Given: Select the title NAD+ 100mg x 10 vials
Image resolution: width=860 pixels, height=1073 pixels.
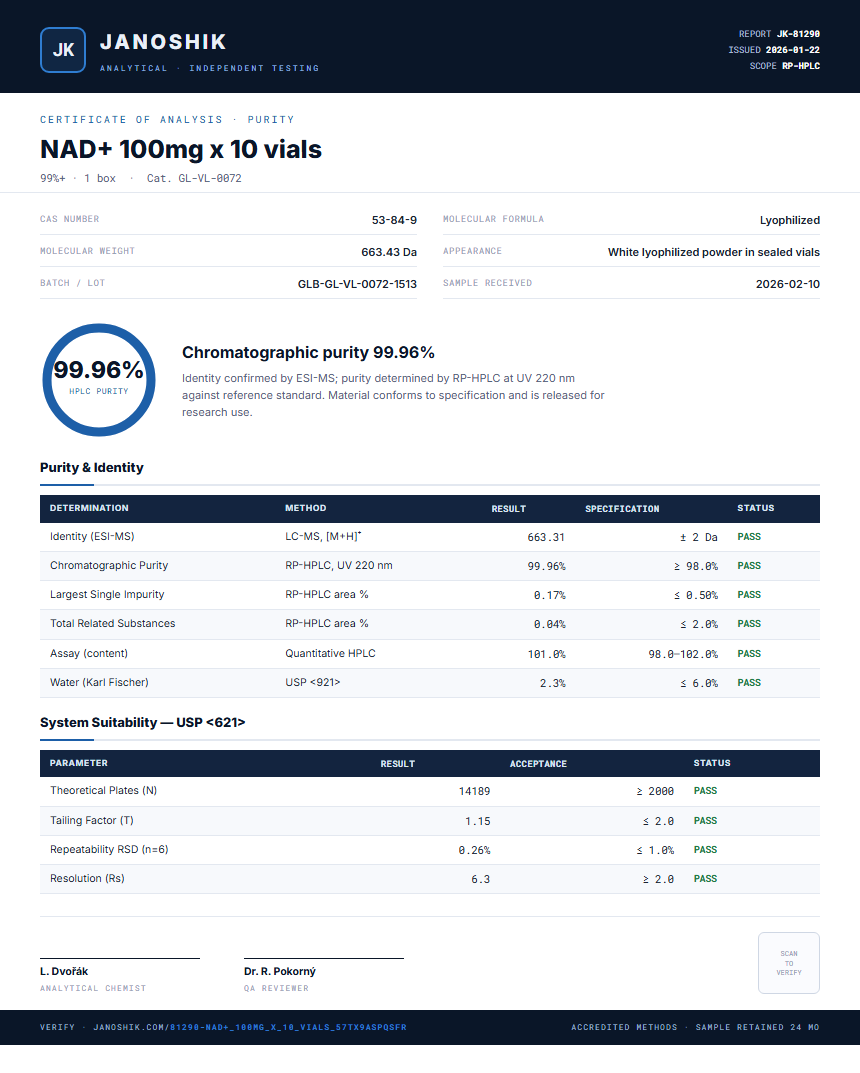Looking at the screenshot, I should click(181, 149).
